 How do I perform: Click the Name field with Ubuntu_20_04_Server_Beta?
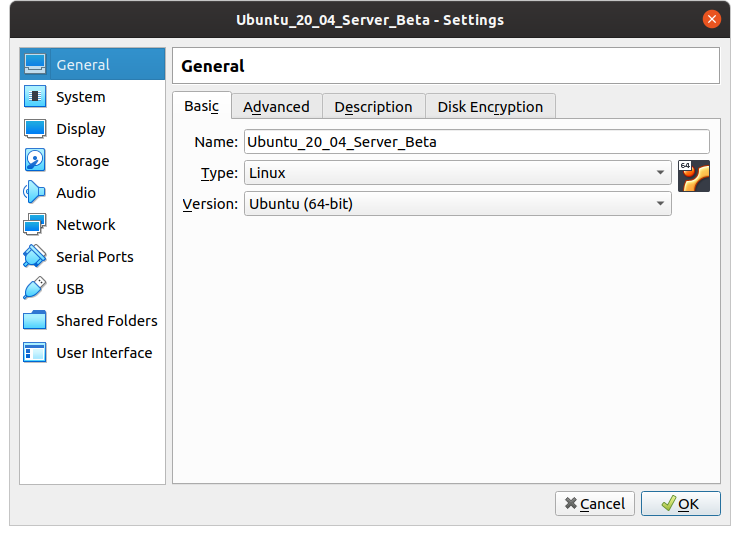[x=477, y=142]
